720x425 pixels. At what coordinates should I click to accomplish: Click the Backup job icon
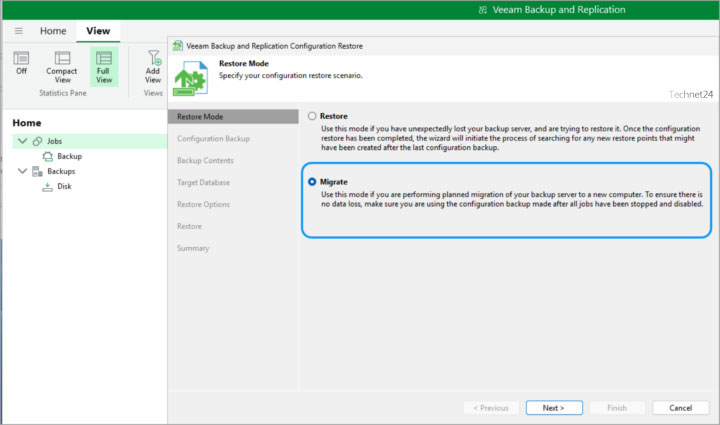pos(48,157)
